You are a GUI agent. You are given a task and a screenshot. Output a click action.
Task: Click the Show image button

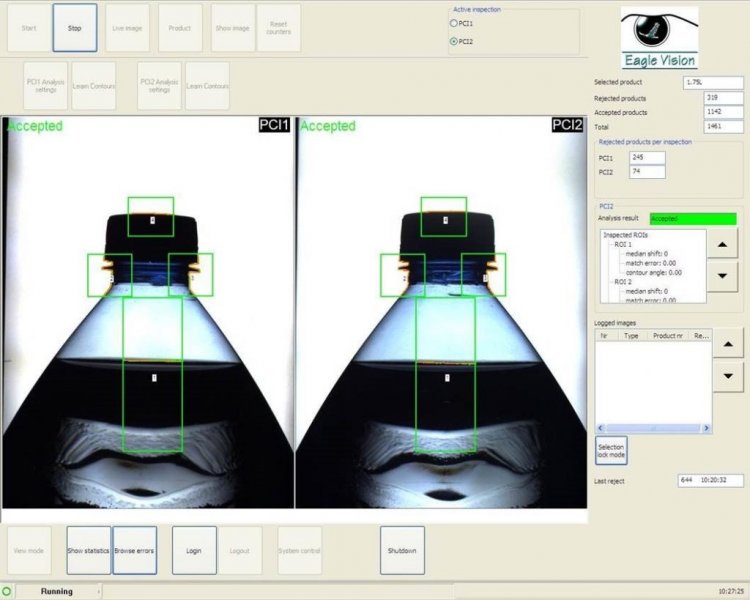point(232,28)
